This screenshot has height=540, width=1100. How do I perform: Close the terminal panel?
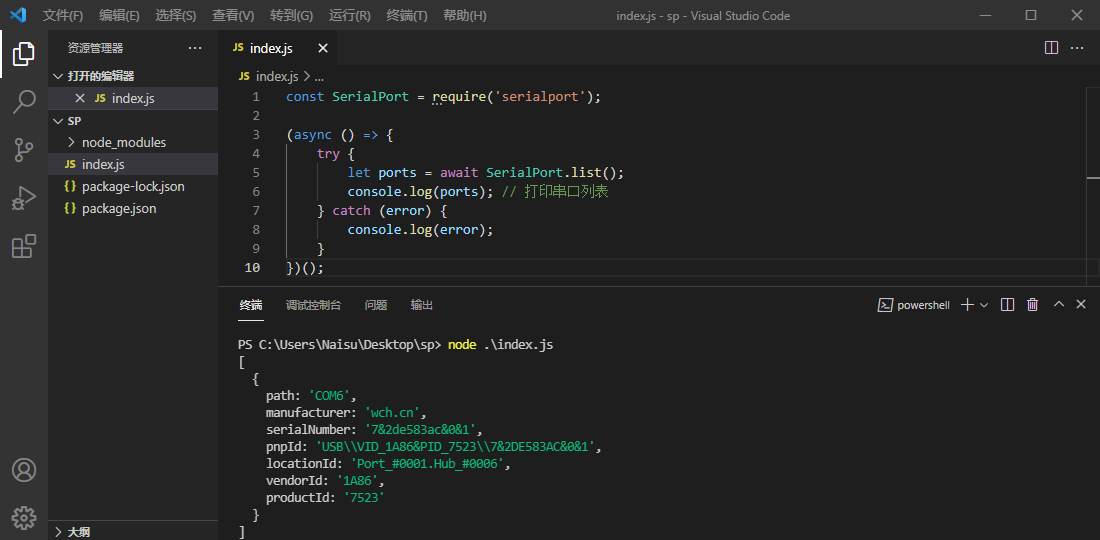[x=1081, y=304]
